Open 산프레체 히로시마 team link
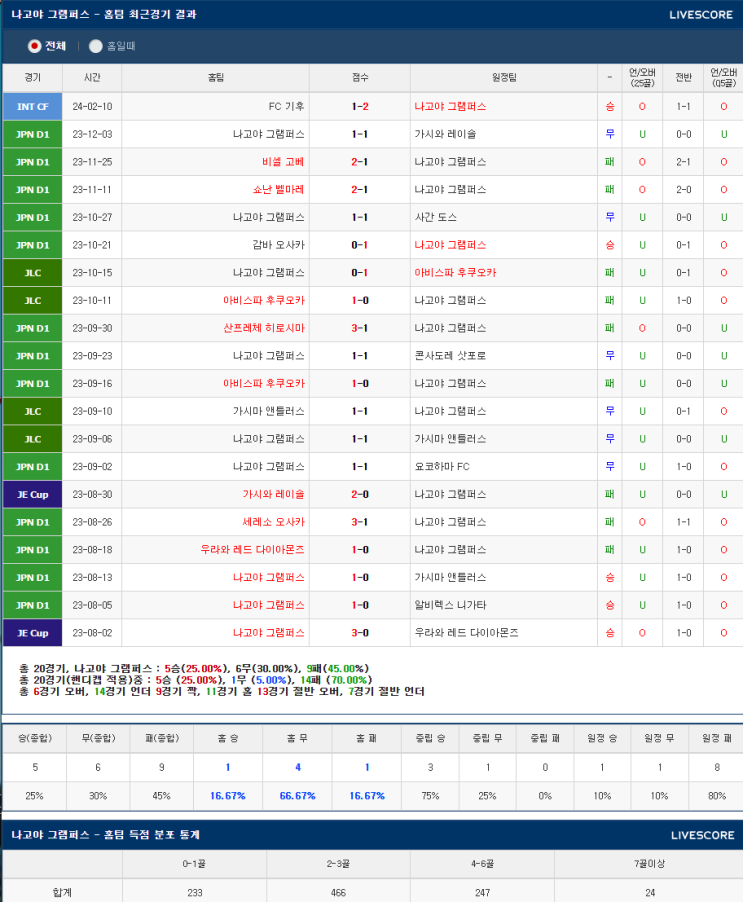The height and width of the screenshot is (902, 743). 264,328
